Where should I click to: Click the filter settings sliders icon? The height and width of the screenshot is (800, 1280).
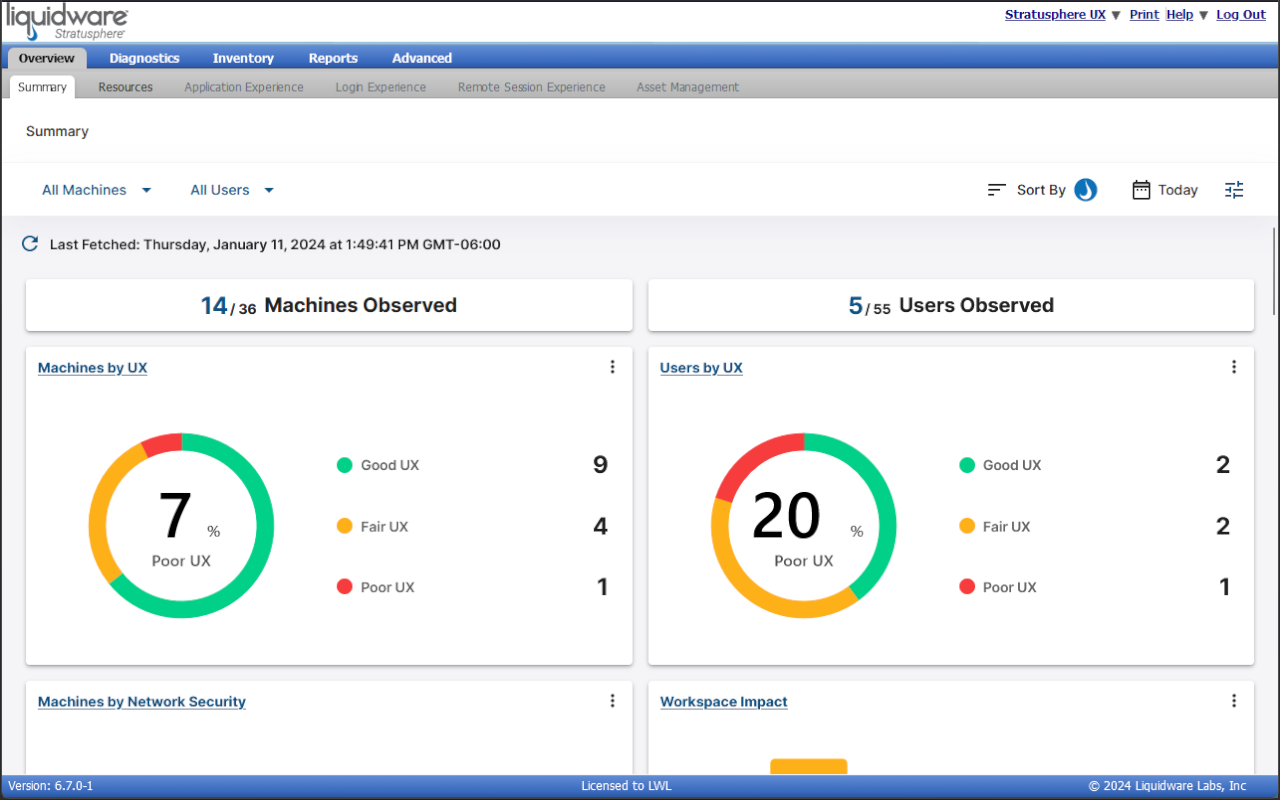(1234, 189)
